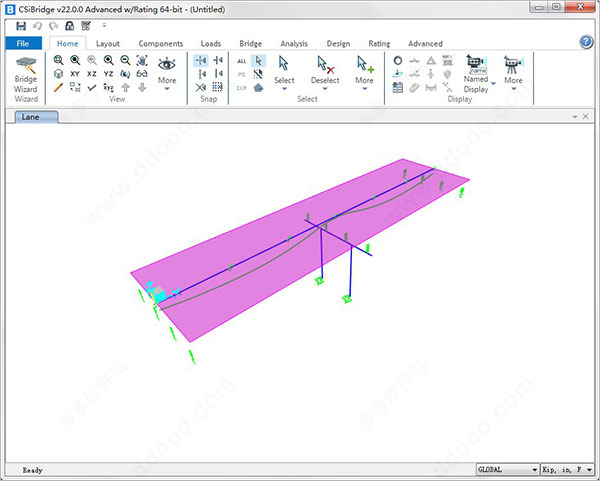Toggle snap to points and grid intersections

click(x=201, y=60)
